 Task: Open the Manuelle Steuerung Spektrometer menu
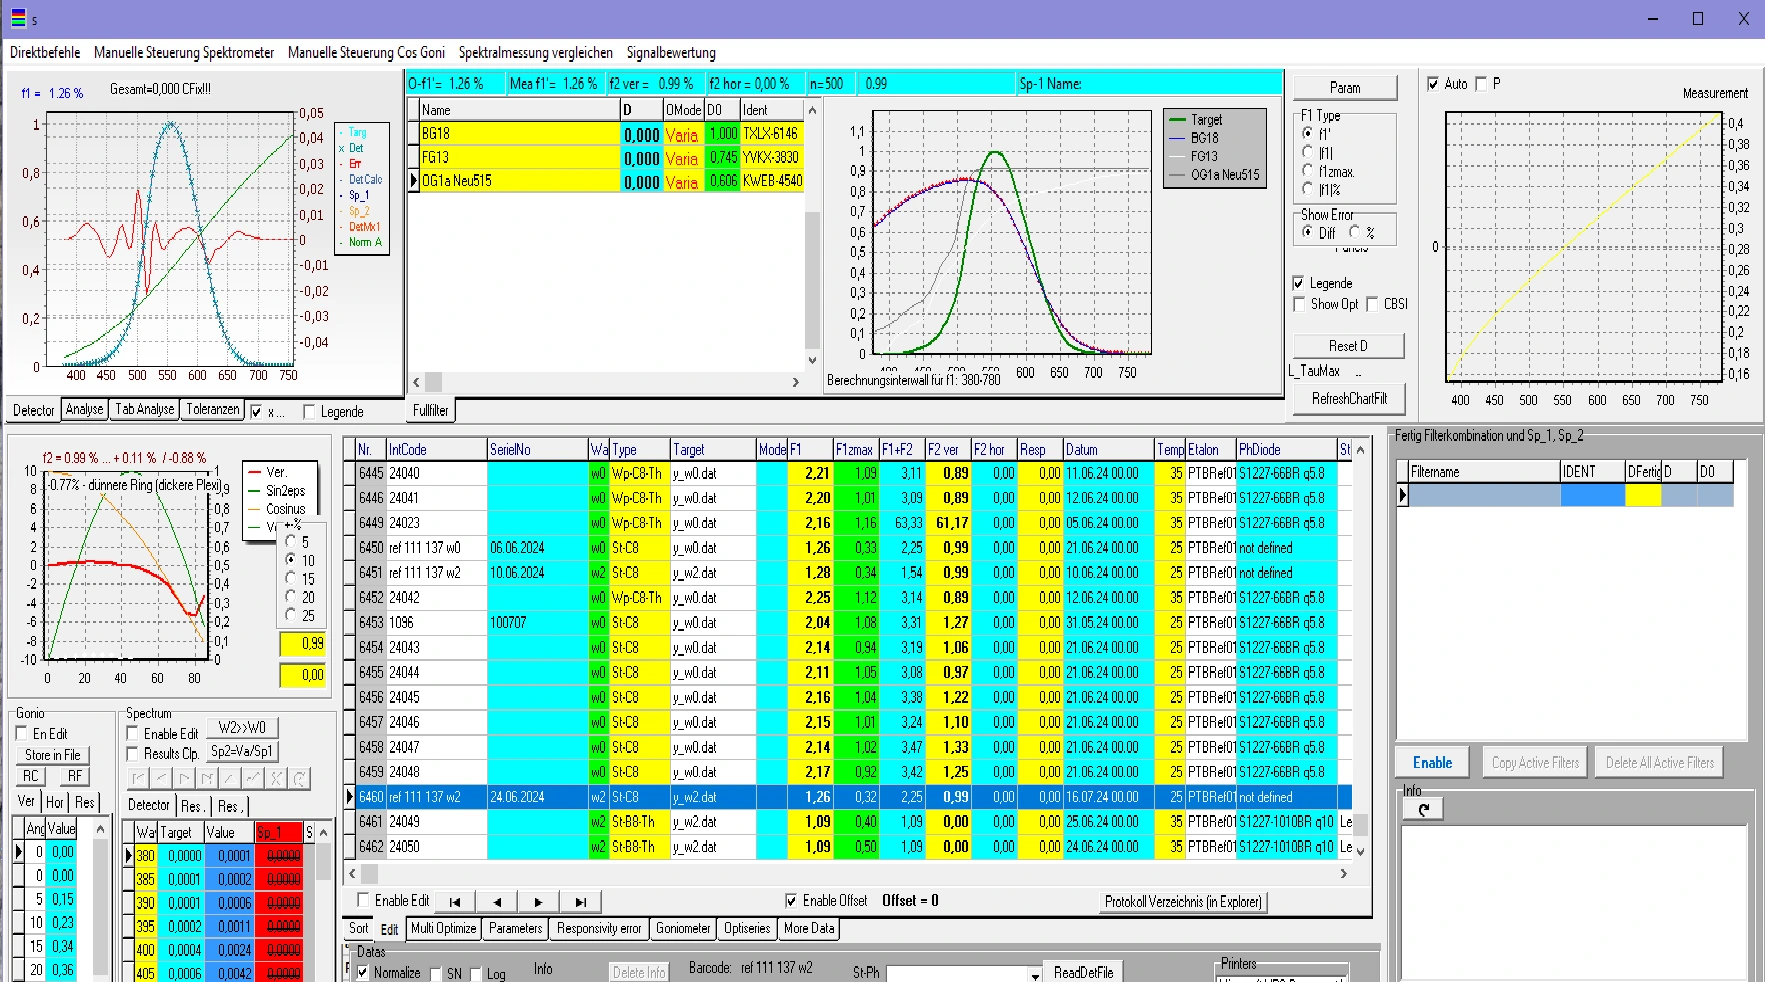[184, 53]
